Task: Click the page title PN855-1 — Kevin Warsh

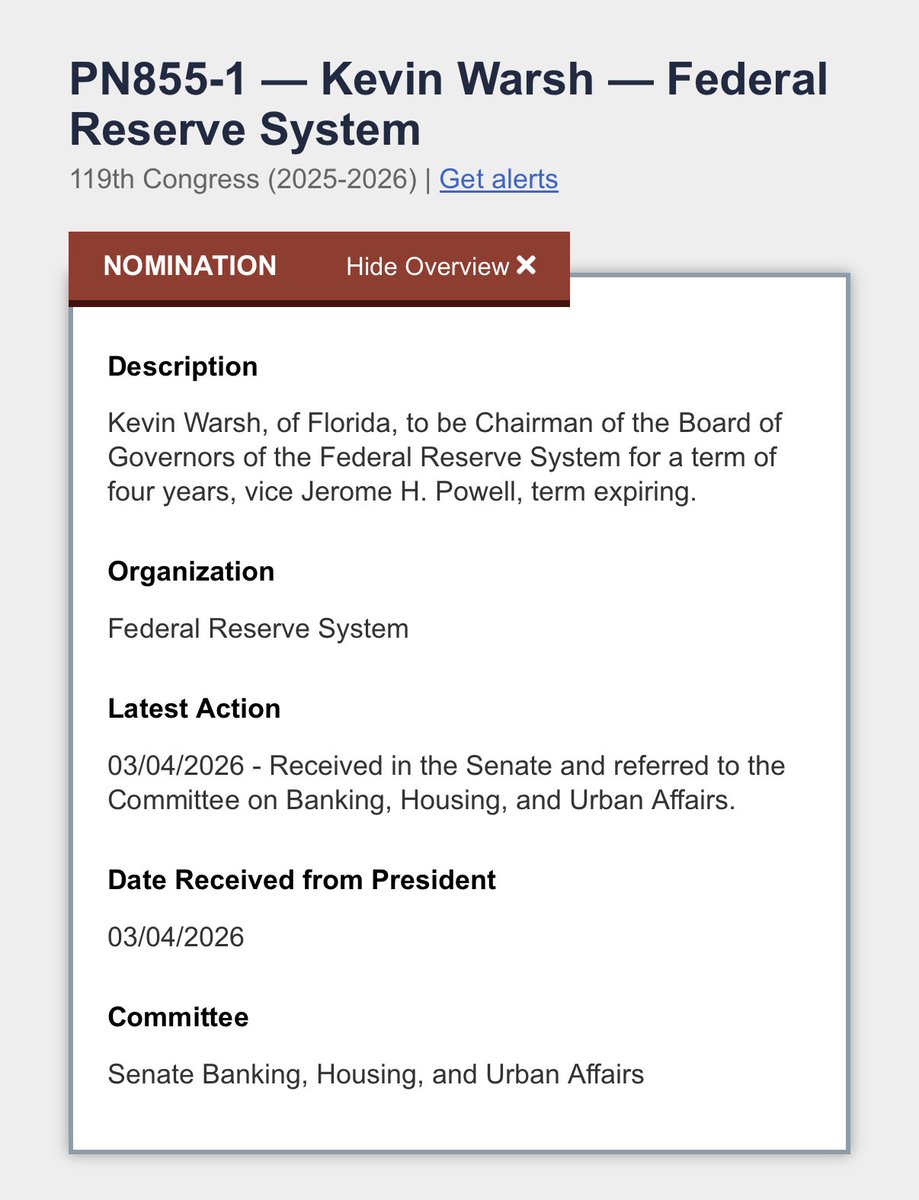Action: click(x=449, y=105)
